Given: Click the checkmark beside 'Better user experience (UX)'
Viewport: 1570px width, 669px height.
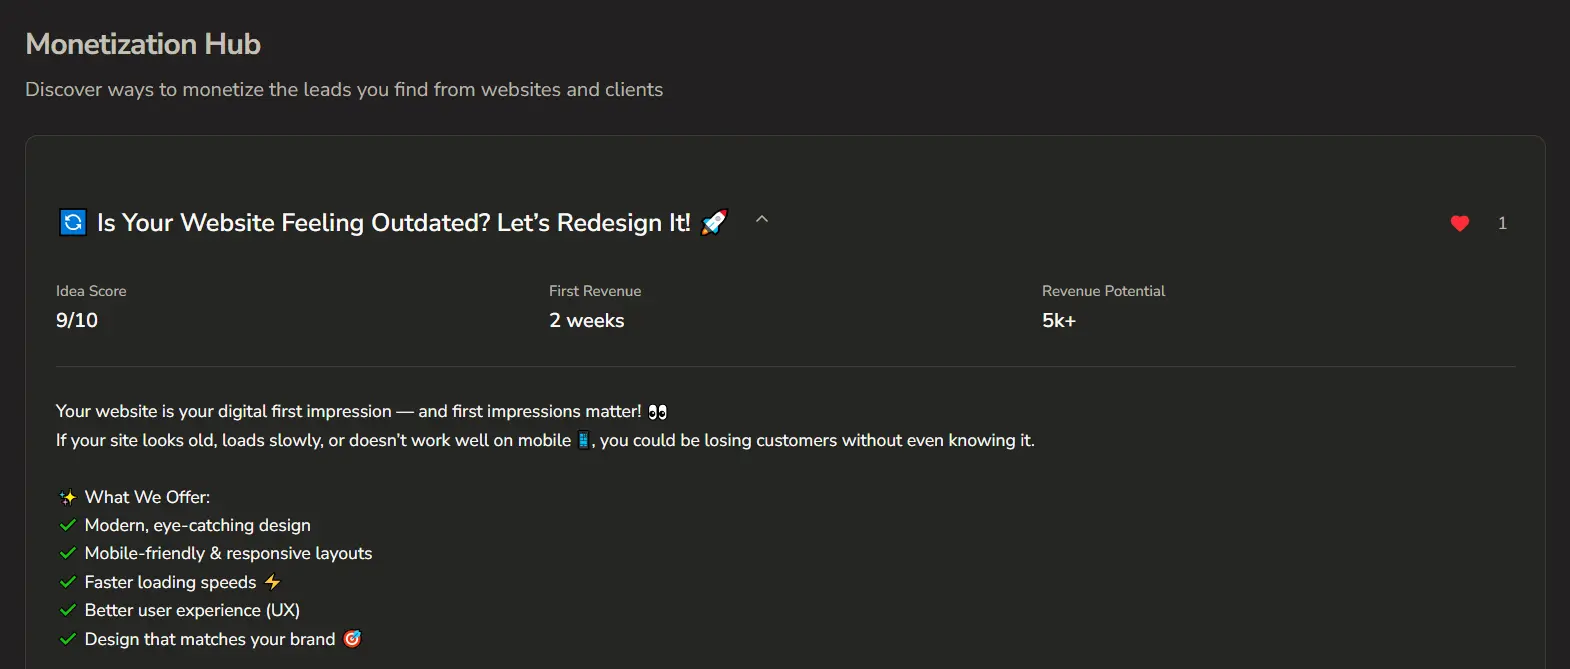Looking at the screenshot, I should coord(68,610).
